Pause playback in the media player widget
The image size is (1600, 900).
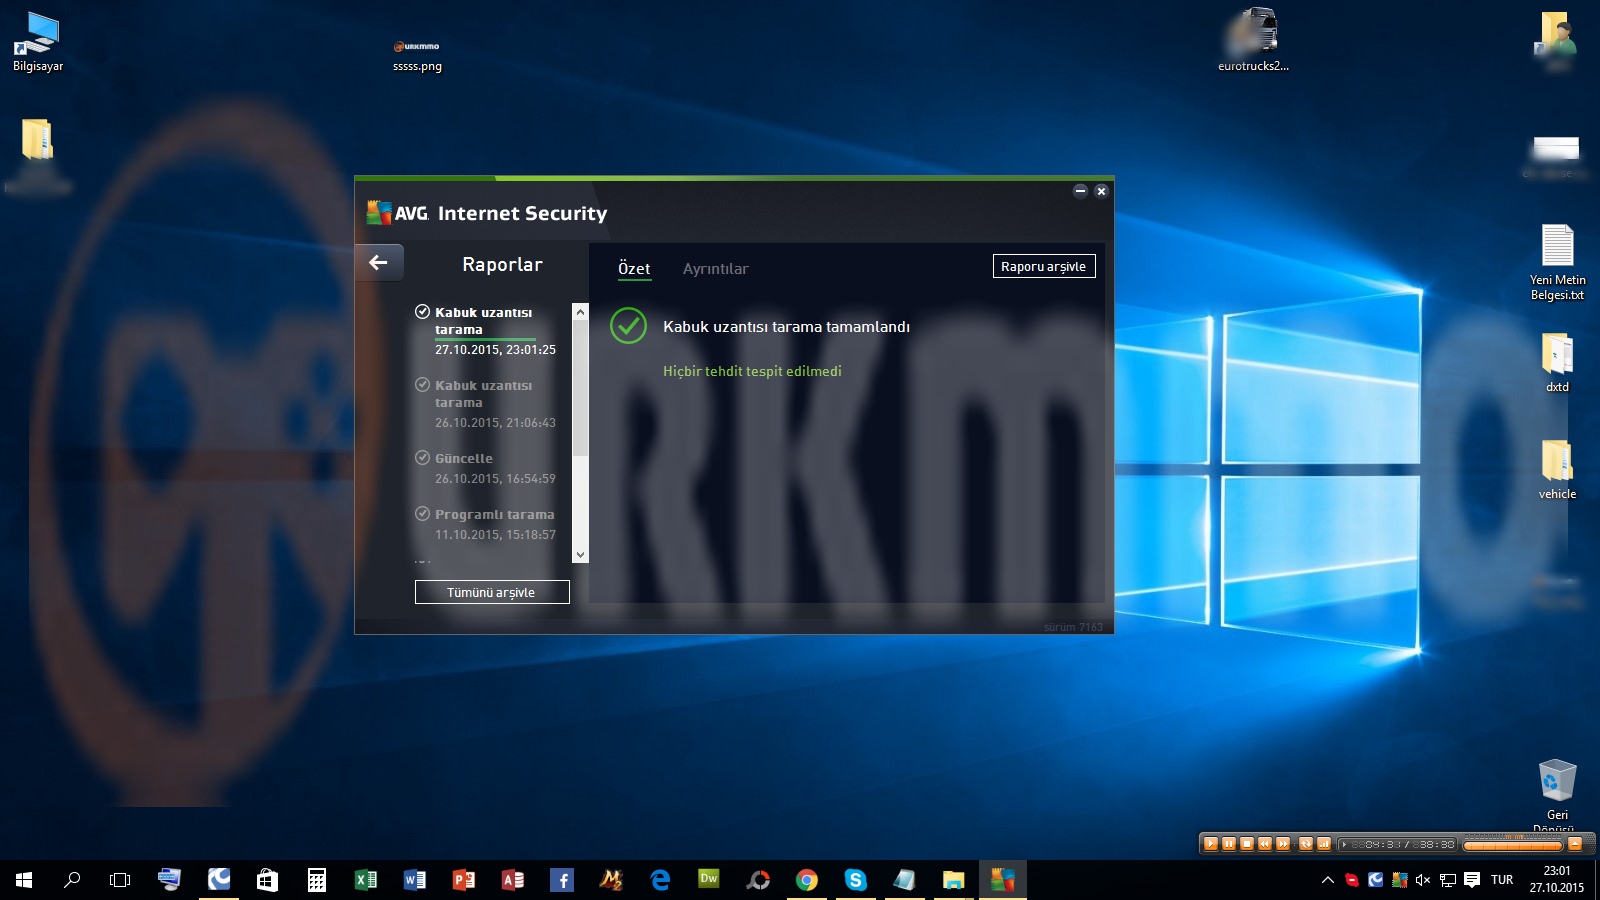pyautogui.click(x=1229, y=844)
